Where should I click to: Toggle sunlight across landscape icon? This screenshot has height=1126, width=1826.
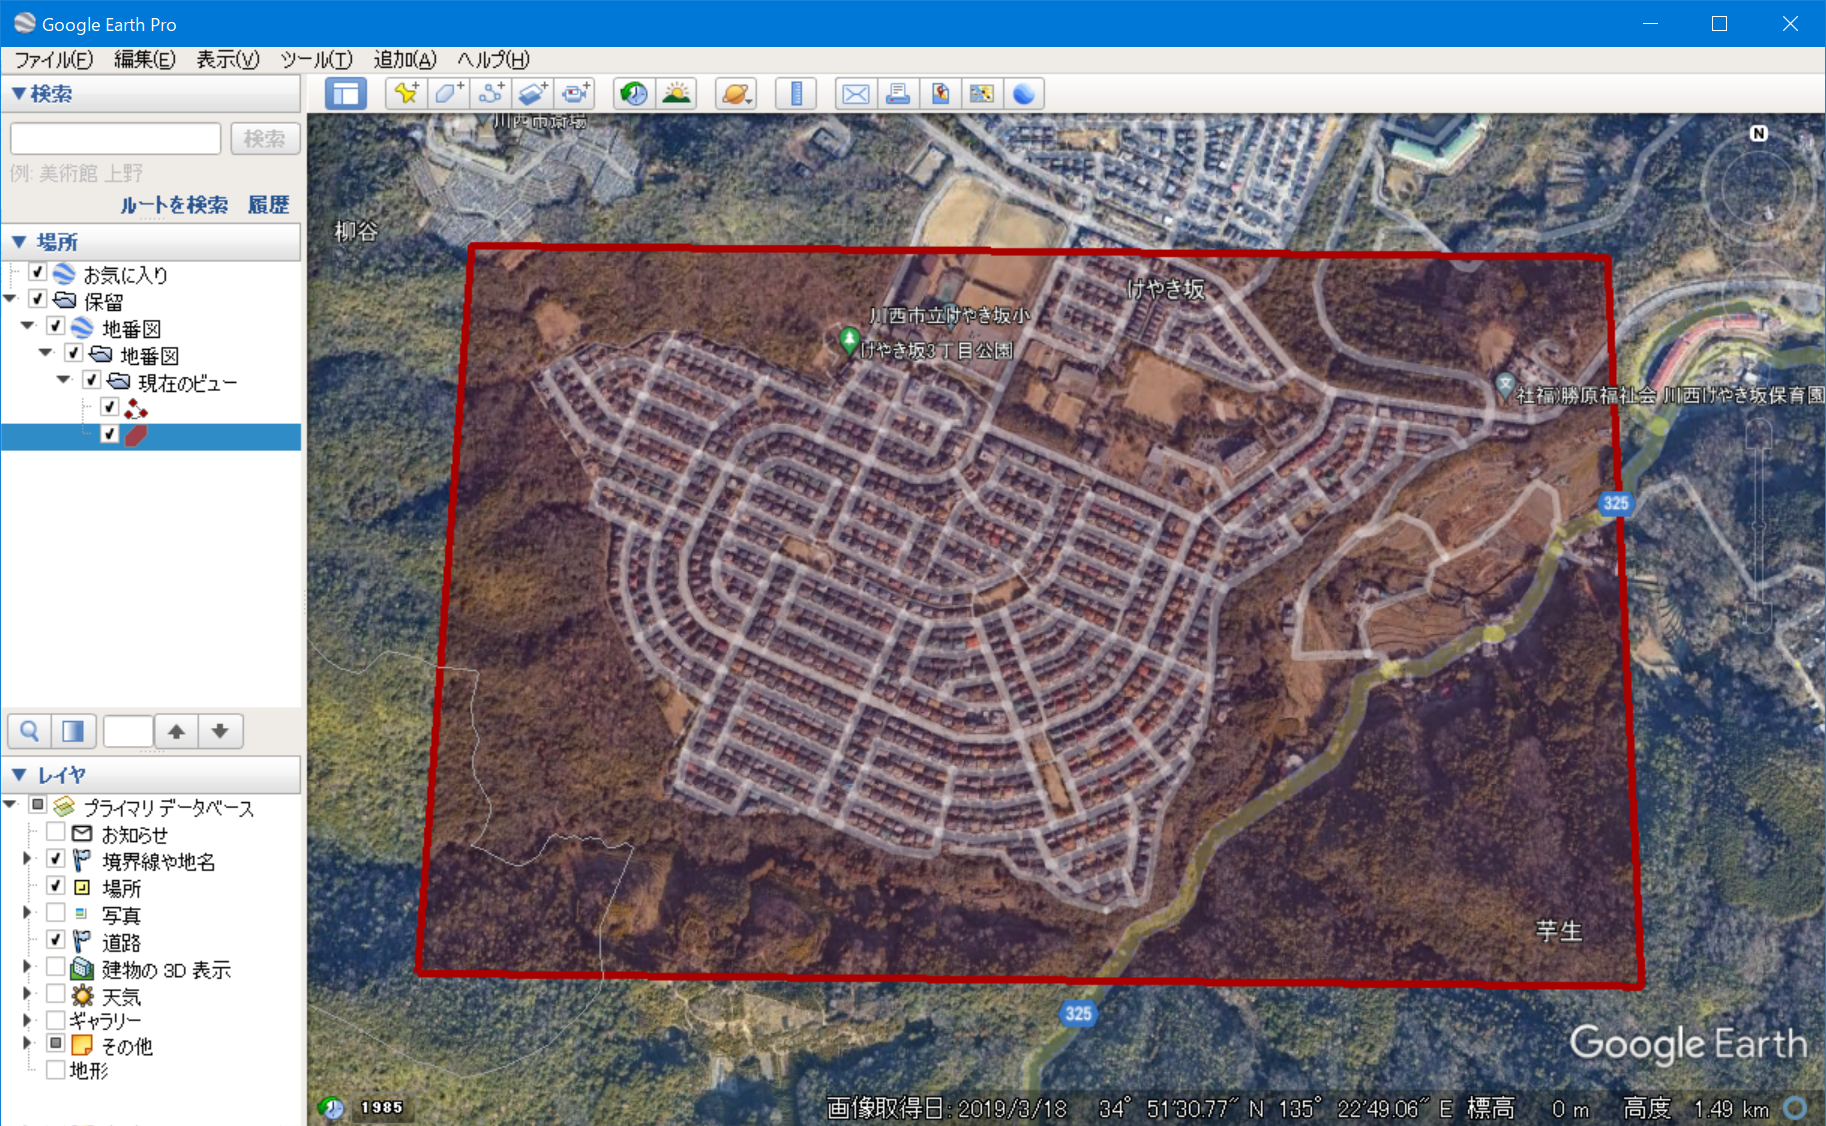pyautogui.click(x=677, y=94)
